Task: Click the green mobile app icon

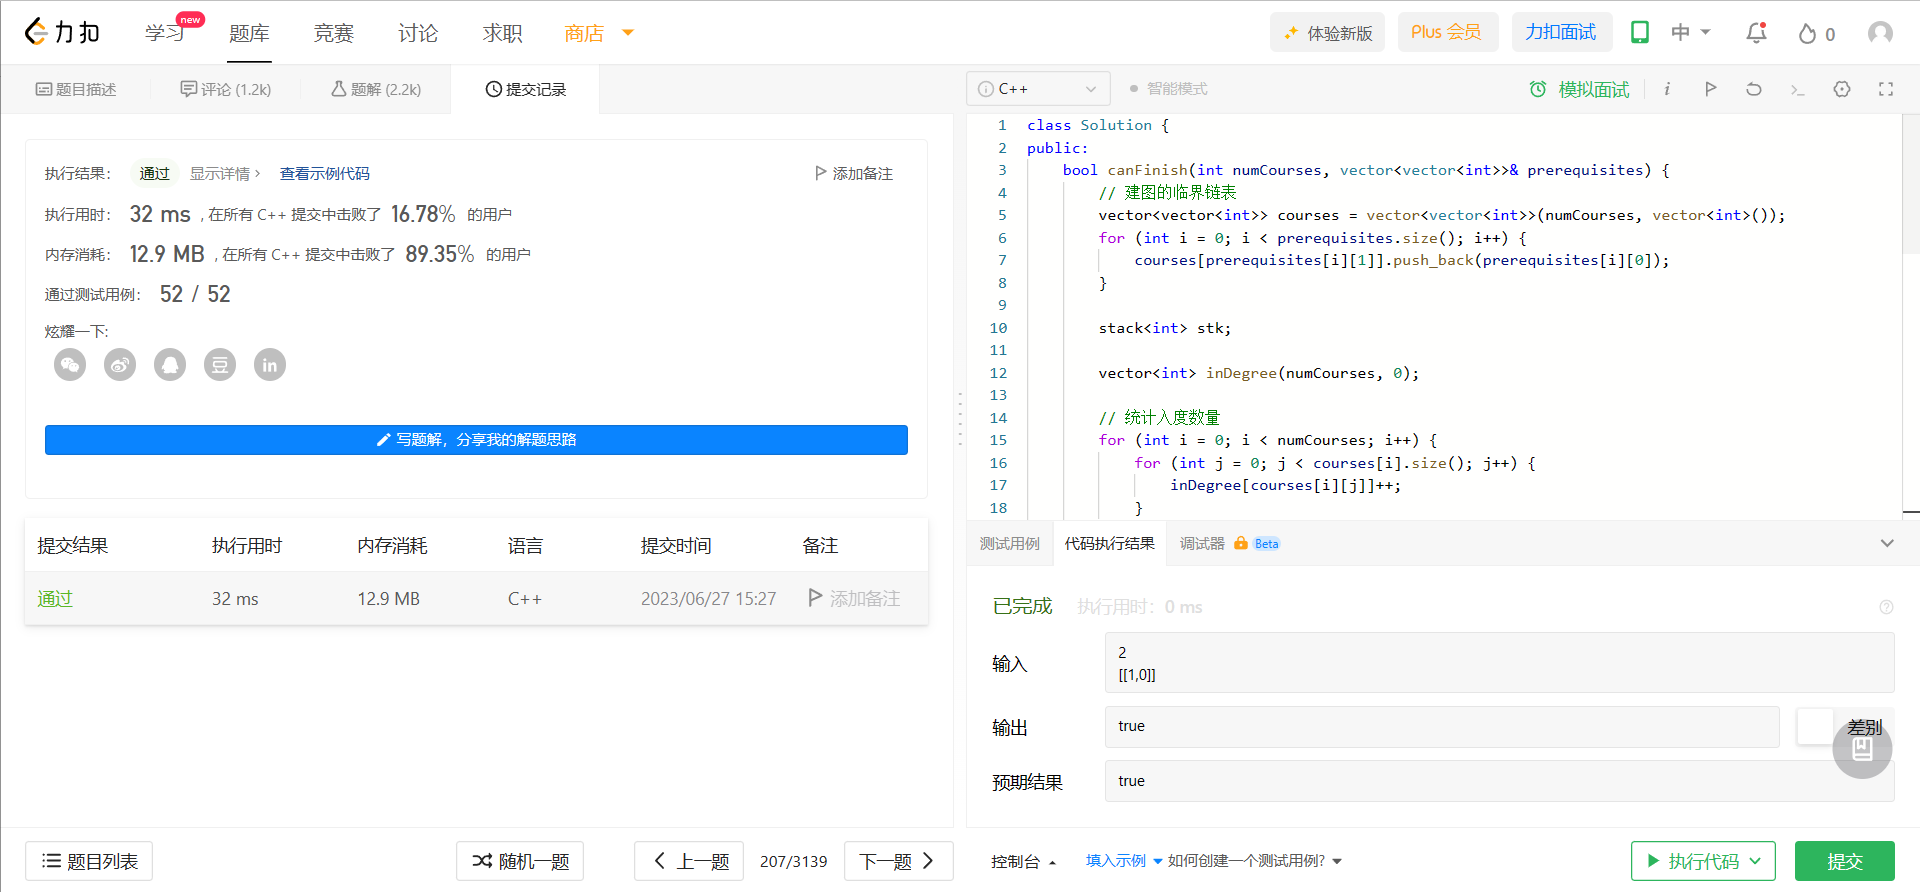Action: click(x=1640, y=32)
